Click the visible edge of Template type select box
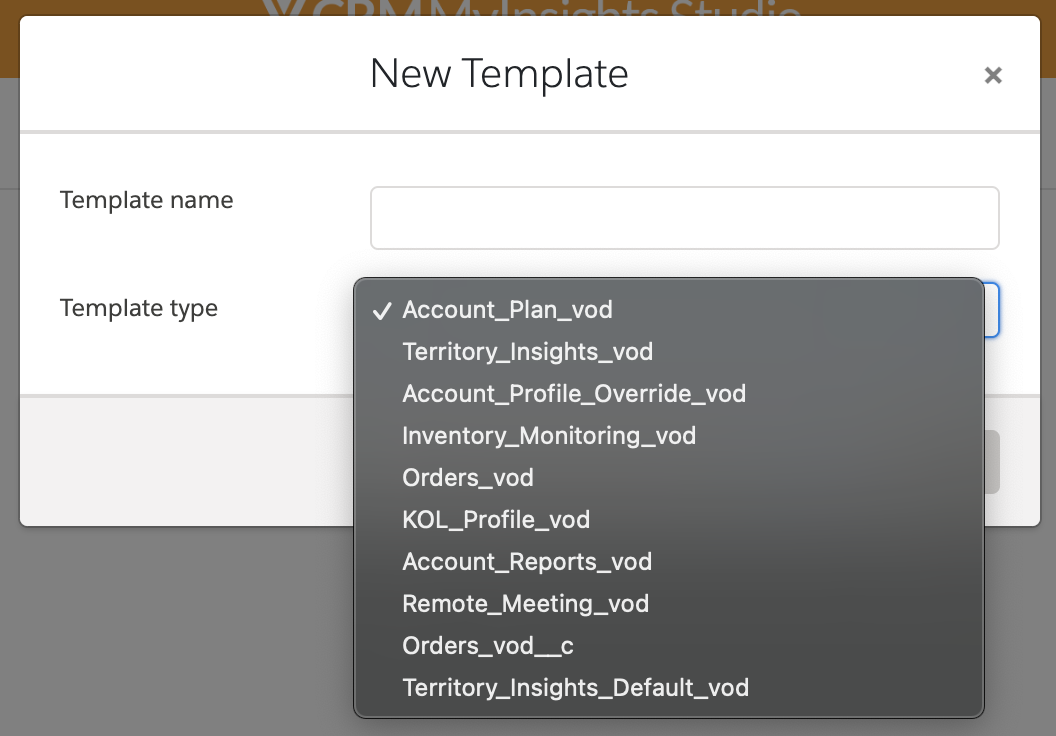This screenshot has width=1056, height=736. [992, 310]
